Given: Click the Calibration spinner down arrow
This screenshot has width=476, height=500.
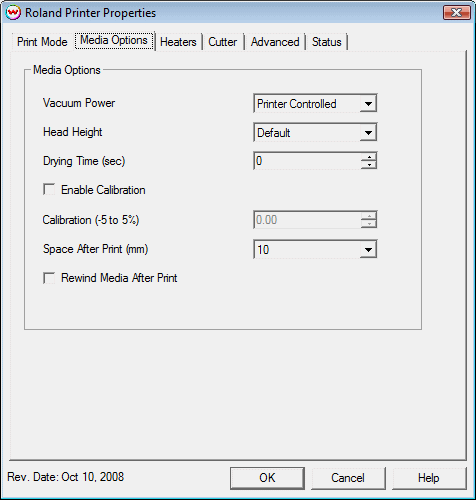Looking at the screenshot, I should [x=369, y=224].
